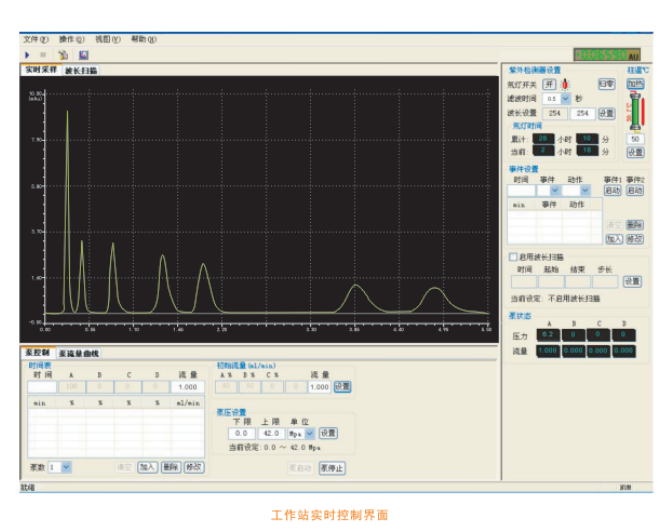Click the min column header in time table
The width and height of the screenshot is (672, 531).
tap(39, 403)
